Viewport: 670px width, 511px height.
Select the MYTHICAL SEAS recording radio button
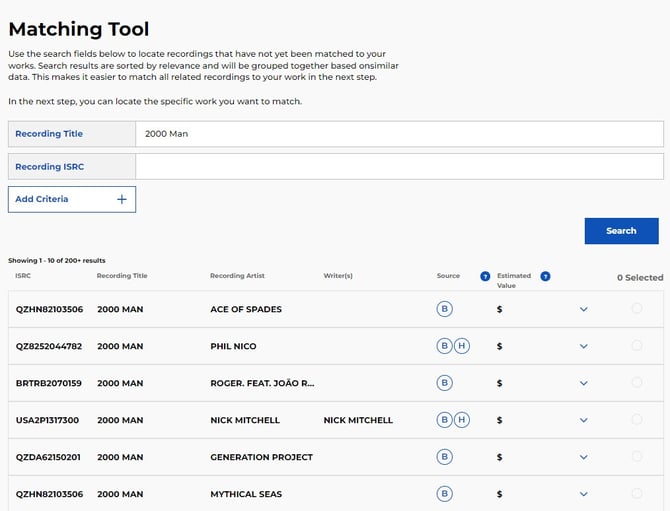pyautogui.click(x=637, y=493)
